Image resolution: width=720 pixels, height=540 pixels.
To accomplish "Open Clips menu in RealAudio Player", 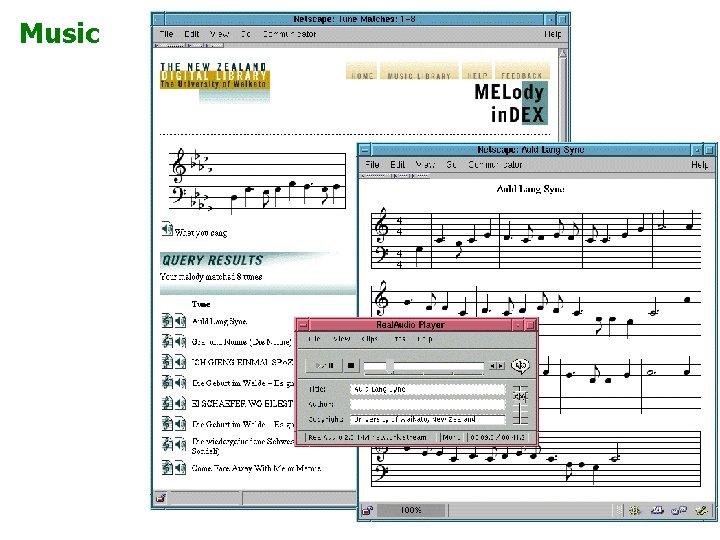I will 369,339.
